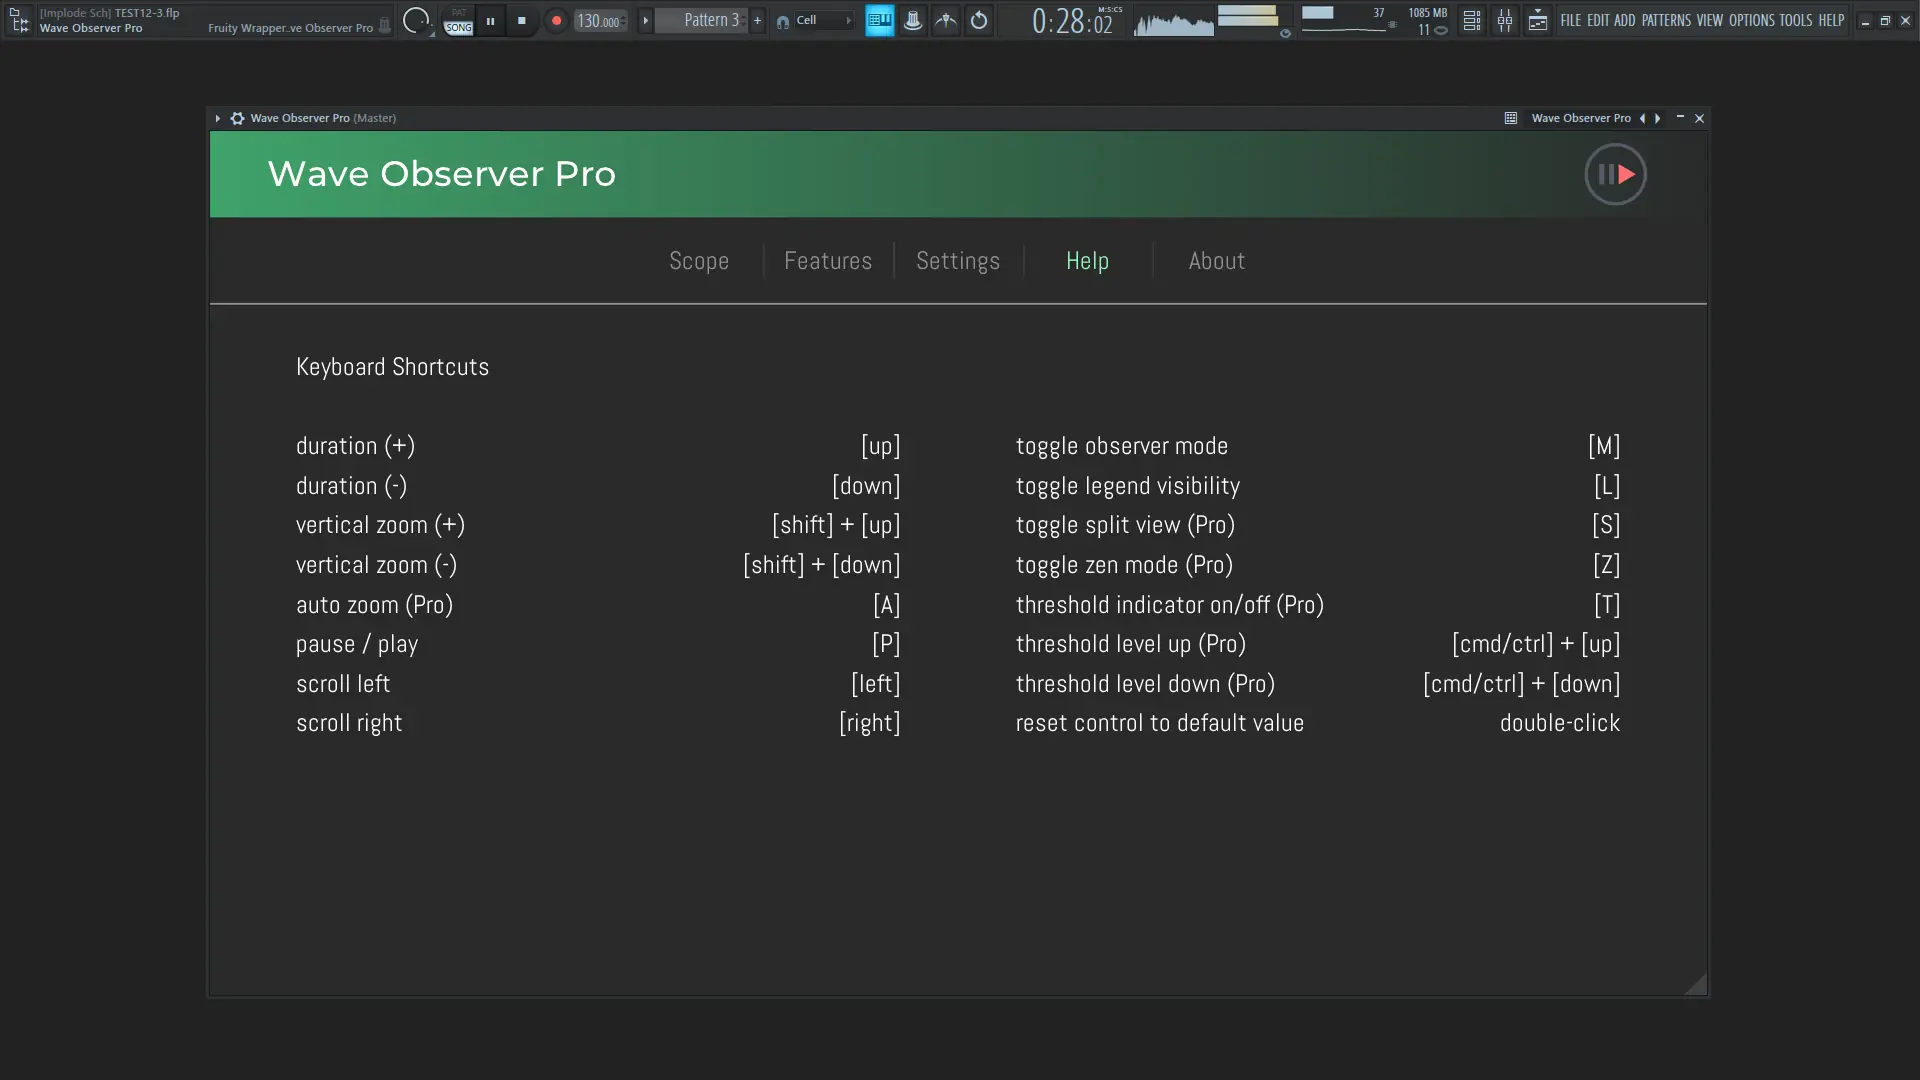Image resolution: width=1920 pixels, height=1080 pixels.
Task: Enable the typing keyboard to piano icon
Action: [x=879, y=20]
